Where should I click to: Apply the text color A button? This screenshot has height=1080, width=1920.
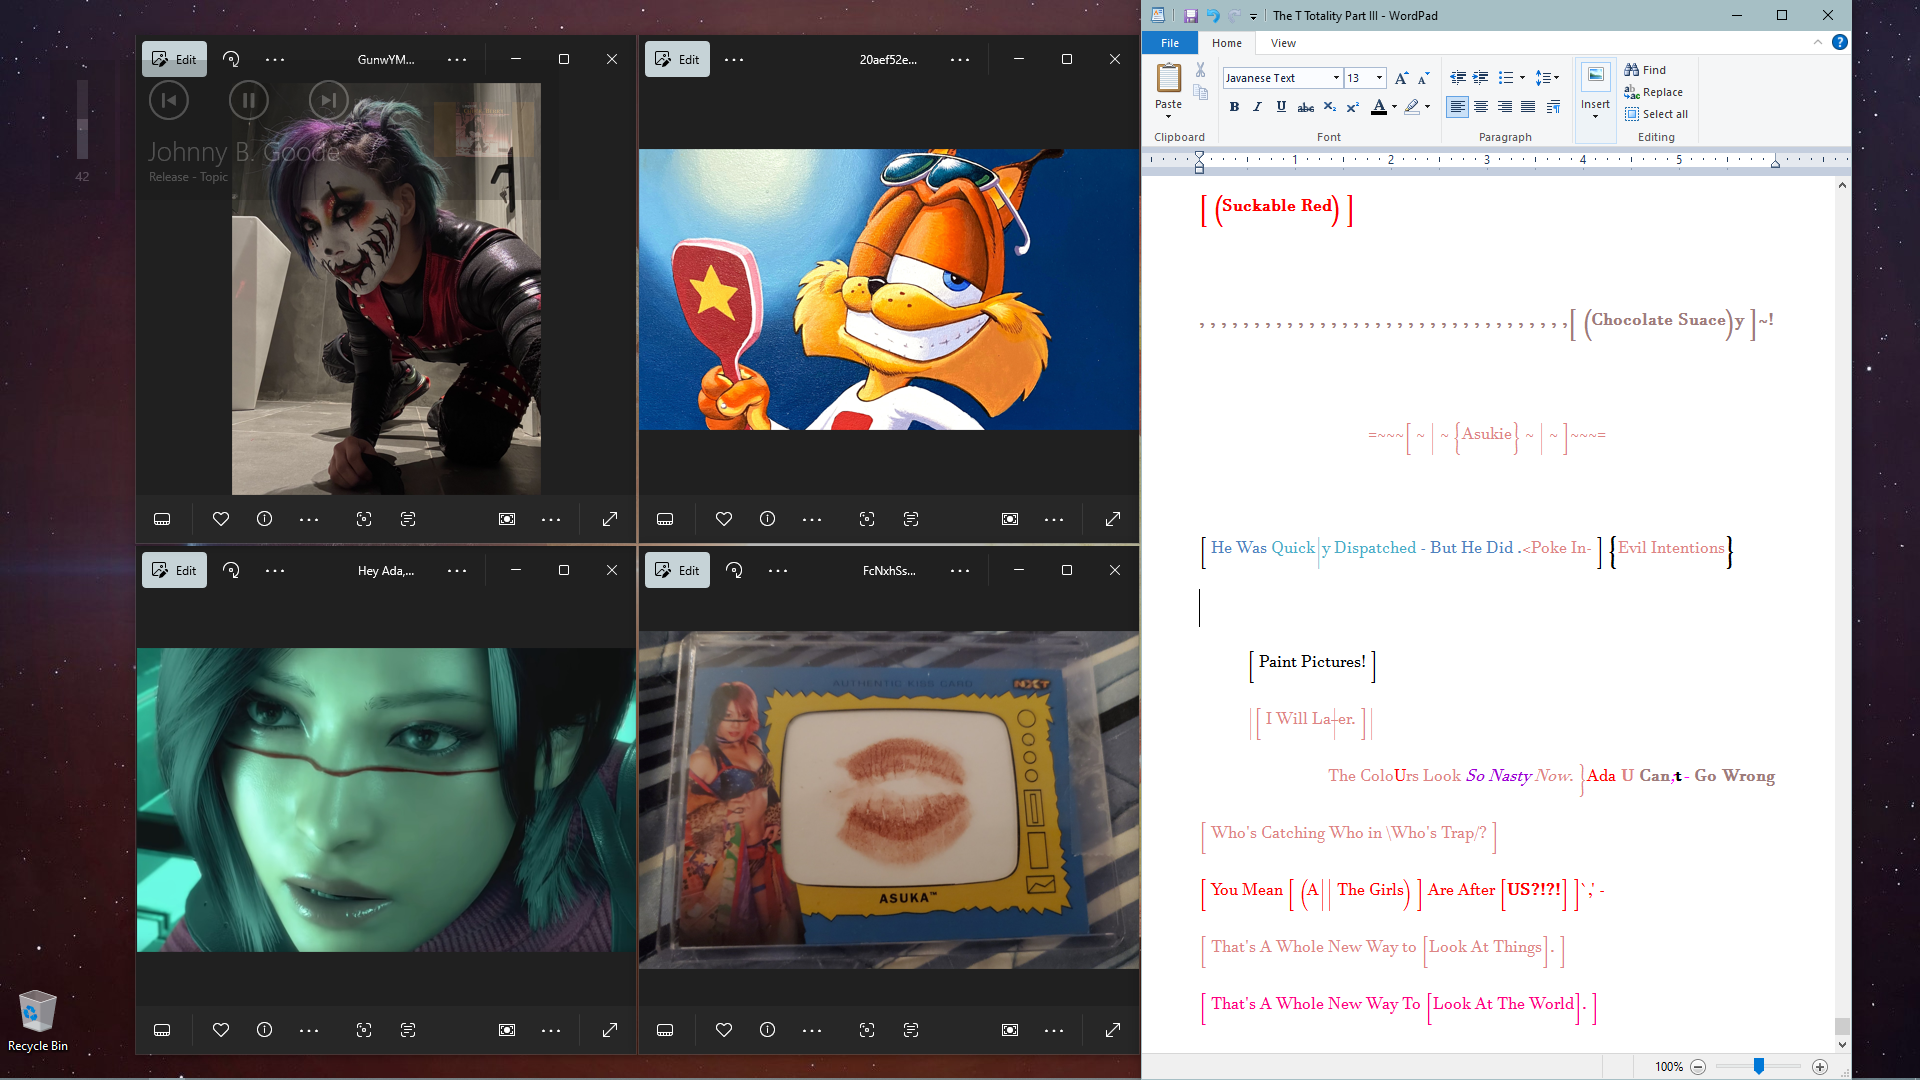coord(1379,107)
